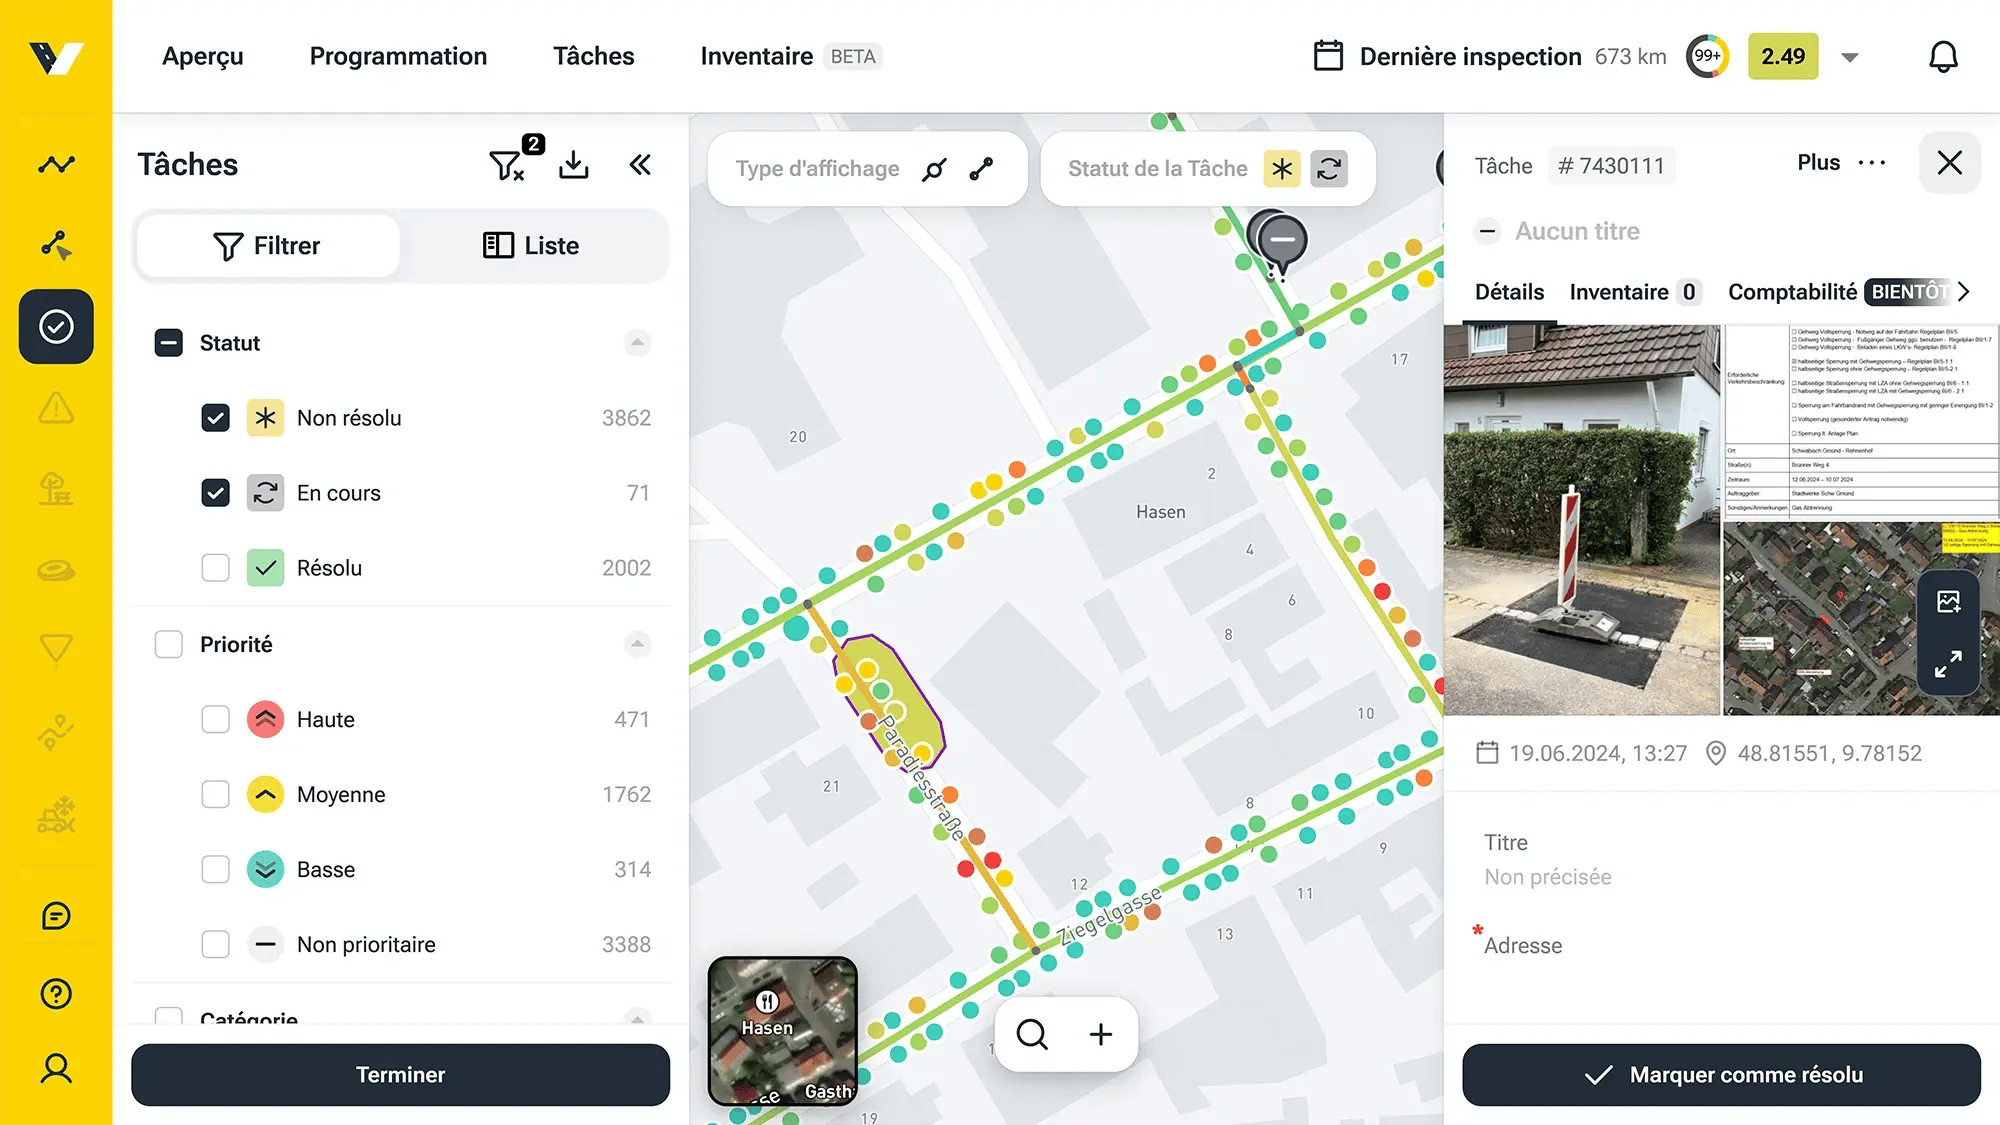Check the Résolu status checkbox
The height and width of the screenshot is (1125, 2000).
[x=215, y=568]
